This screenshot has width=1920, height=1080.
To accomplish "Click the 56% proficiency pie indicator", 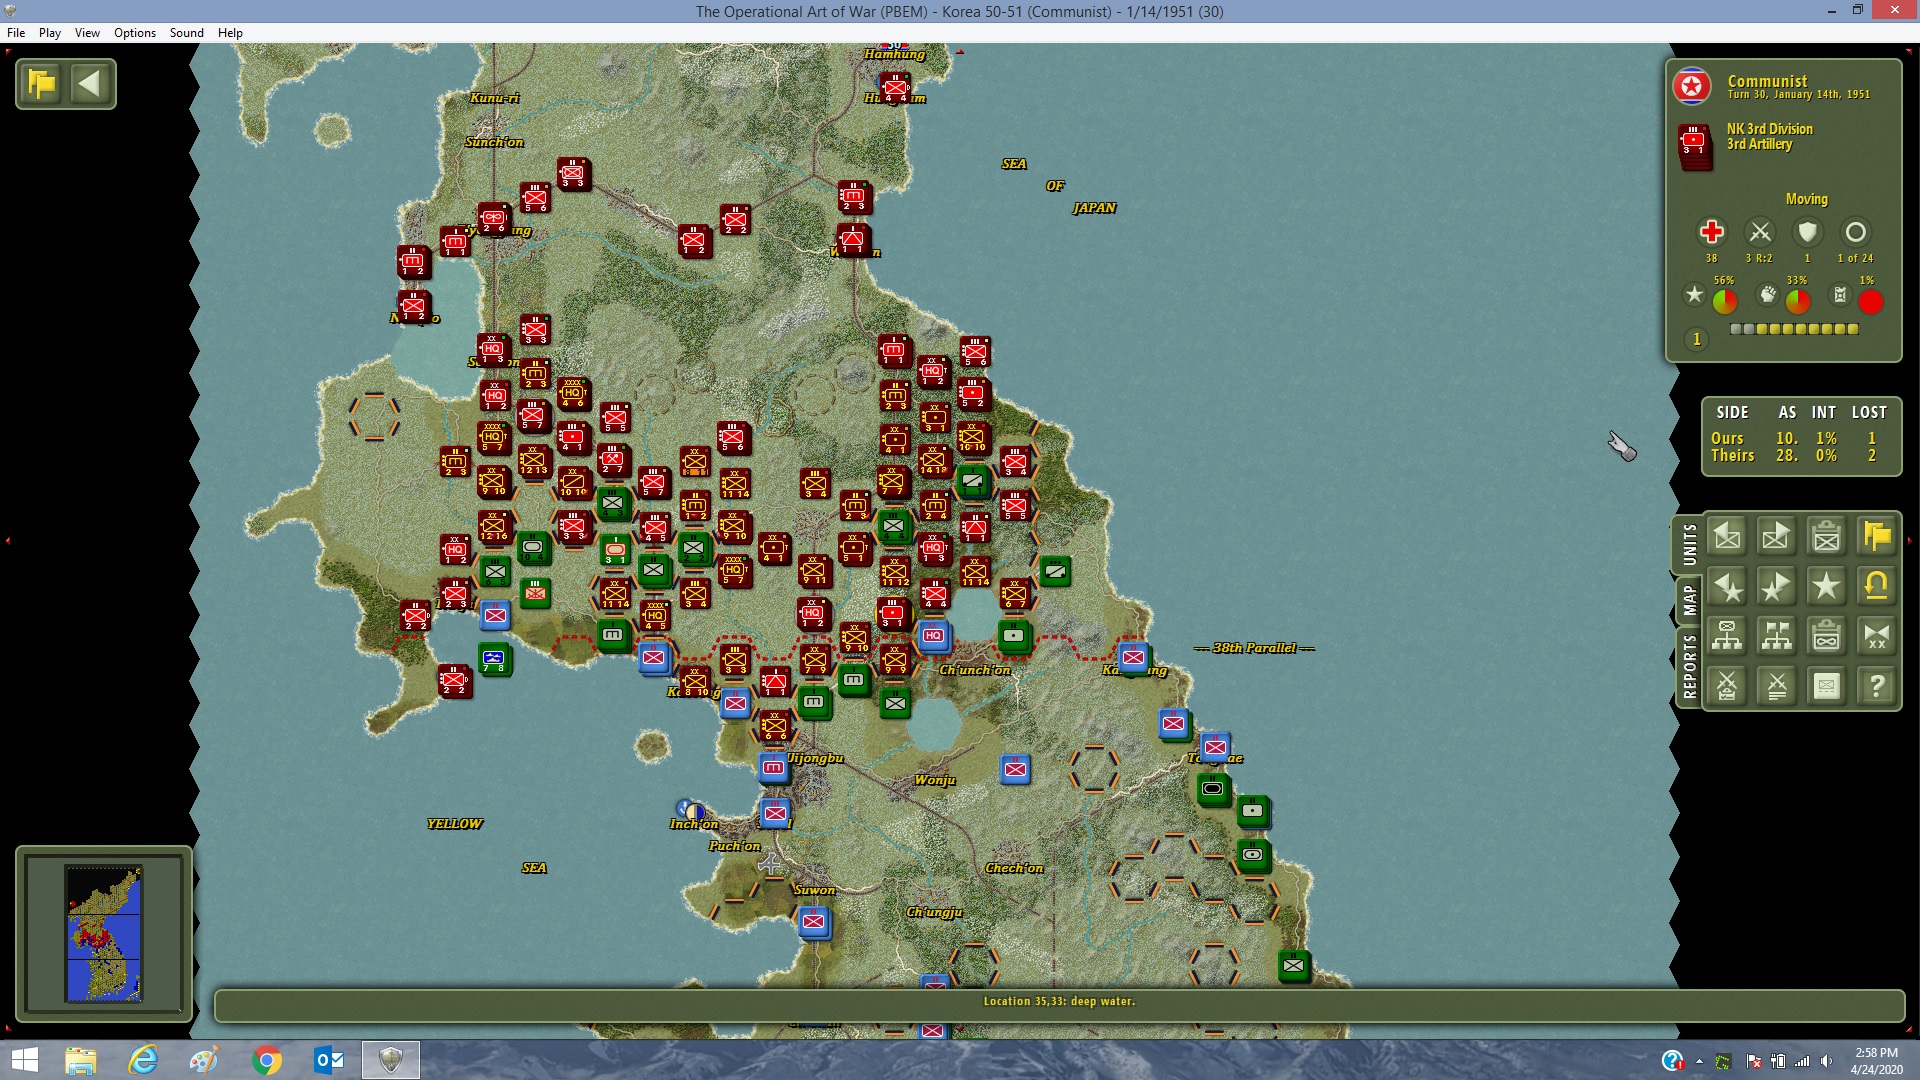I will 1725,301.
